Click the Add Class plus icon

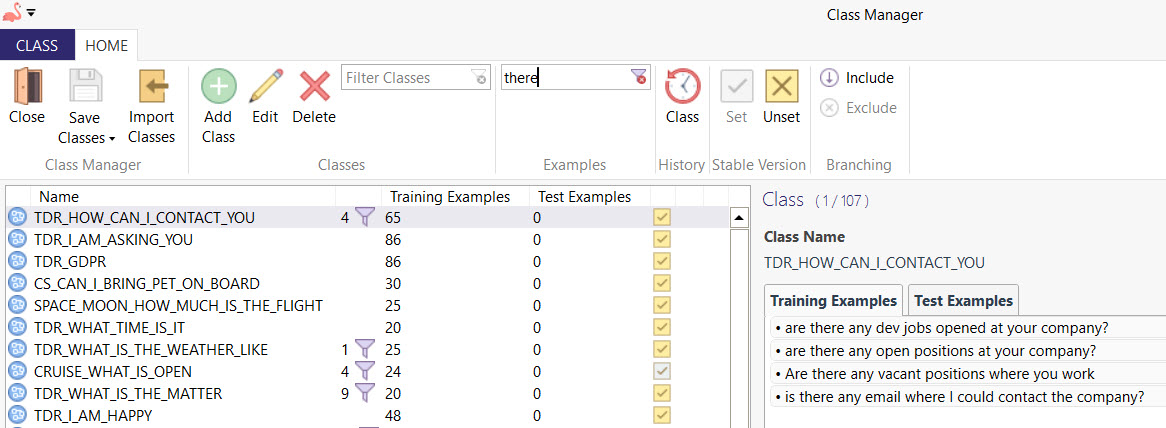point(218,86)
